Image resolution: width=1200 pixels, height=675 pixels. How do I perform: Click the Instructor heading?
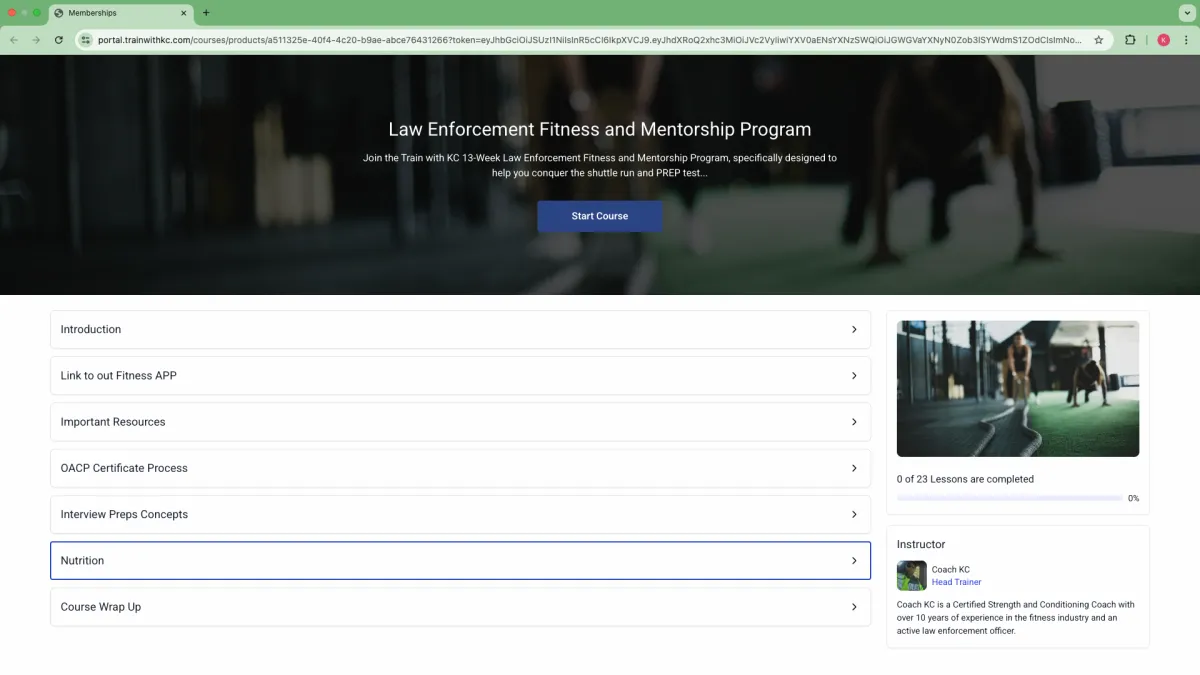tap(921, 544)
